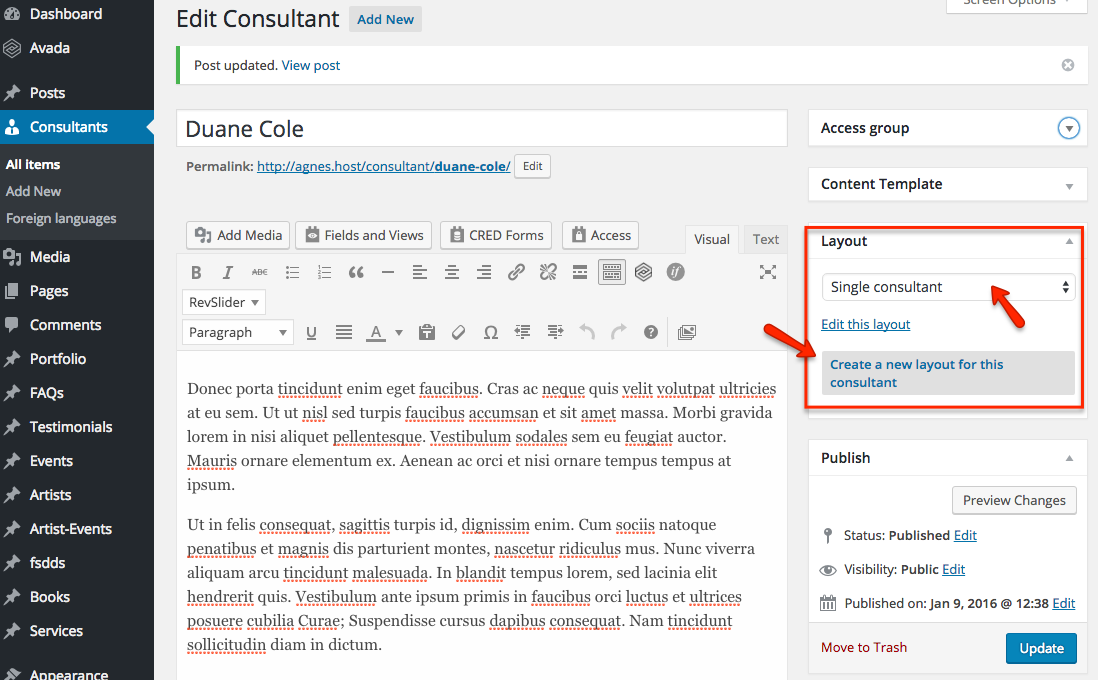Toggle bold formatting in the editor
The image size is (1098, 680).
pyautogui.click(x=196, y=272)
